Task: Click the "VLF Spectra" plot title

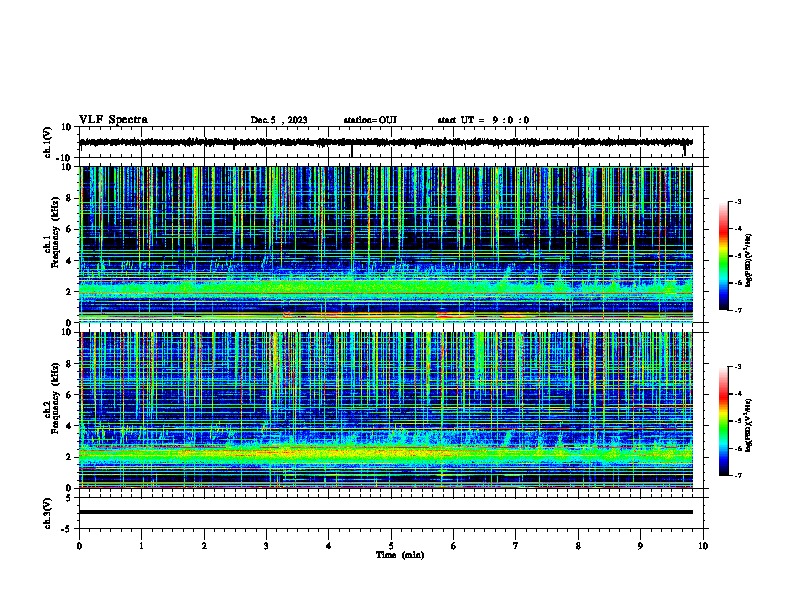Action: 113,120
